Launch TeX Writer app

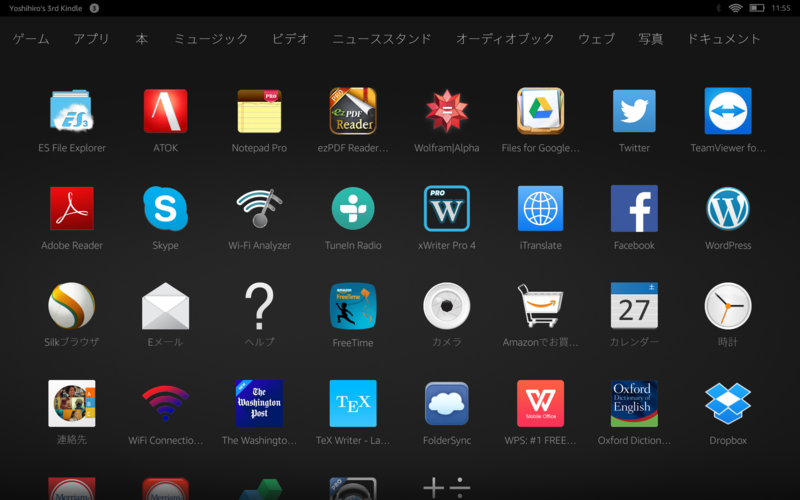[353, 403]
